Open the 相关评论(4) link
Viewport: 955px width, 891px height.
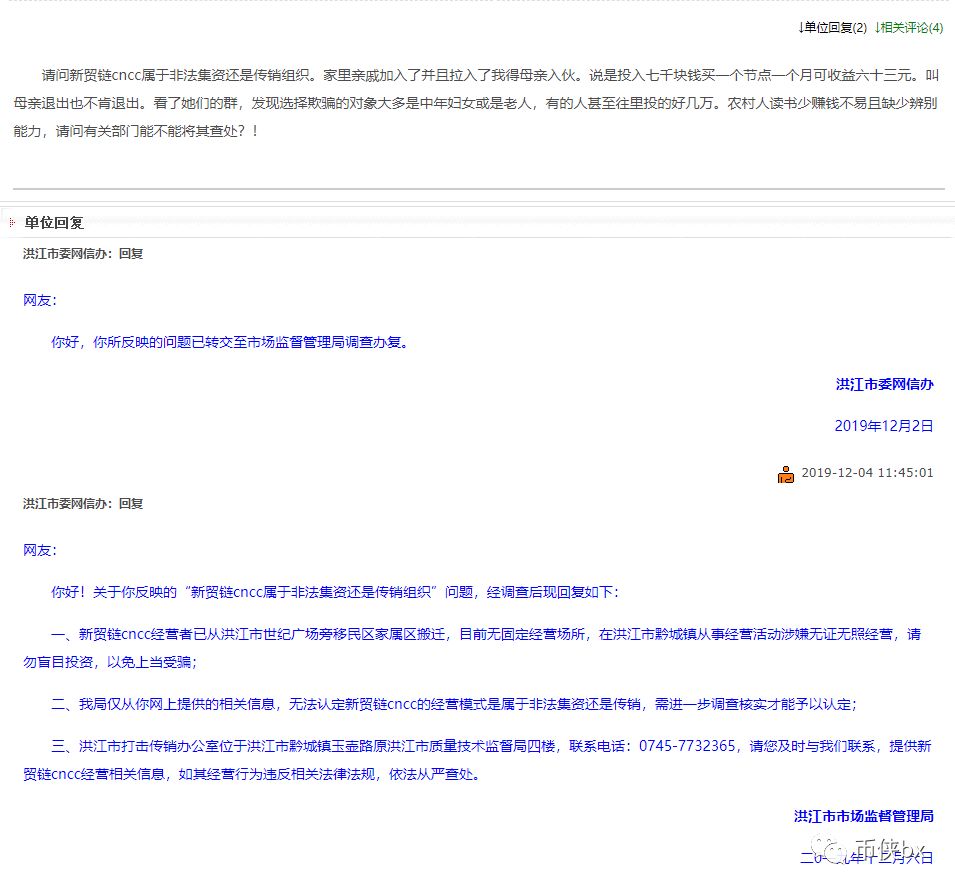909,27
